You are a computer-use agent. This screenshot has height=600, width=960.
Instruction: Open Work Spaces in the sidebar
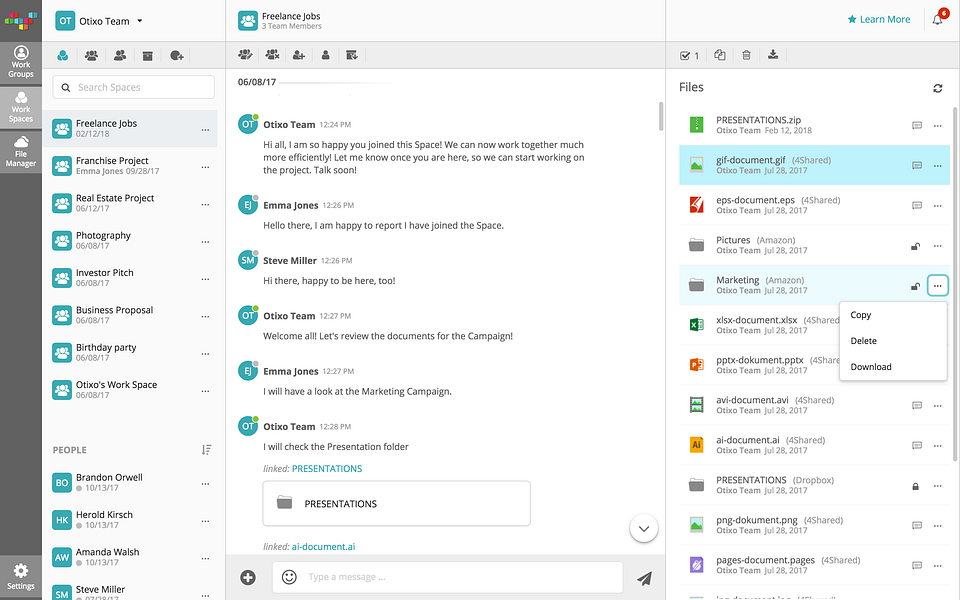(21, 107)
